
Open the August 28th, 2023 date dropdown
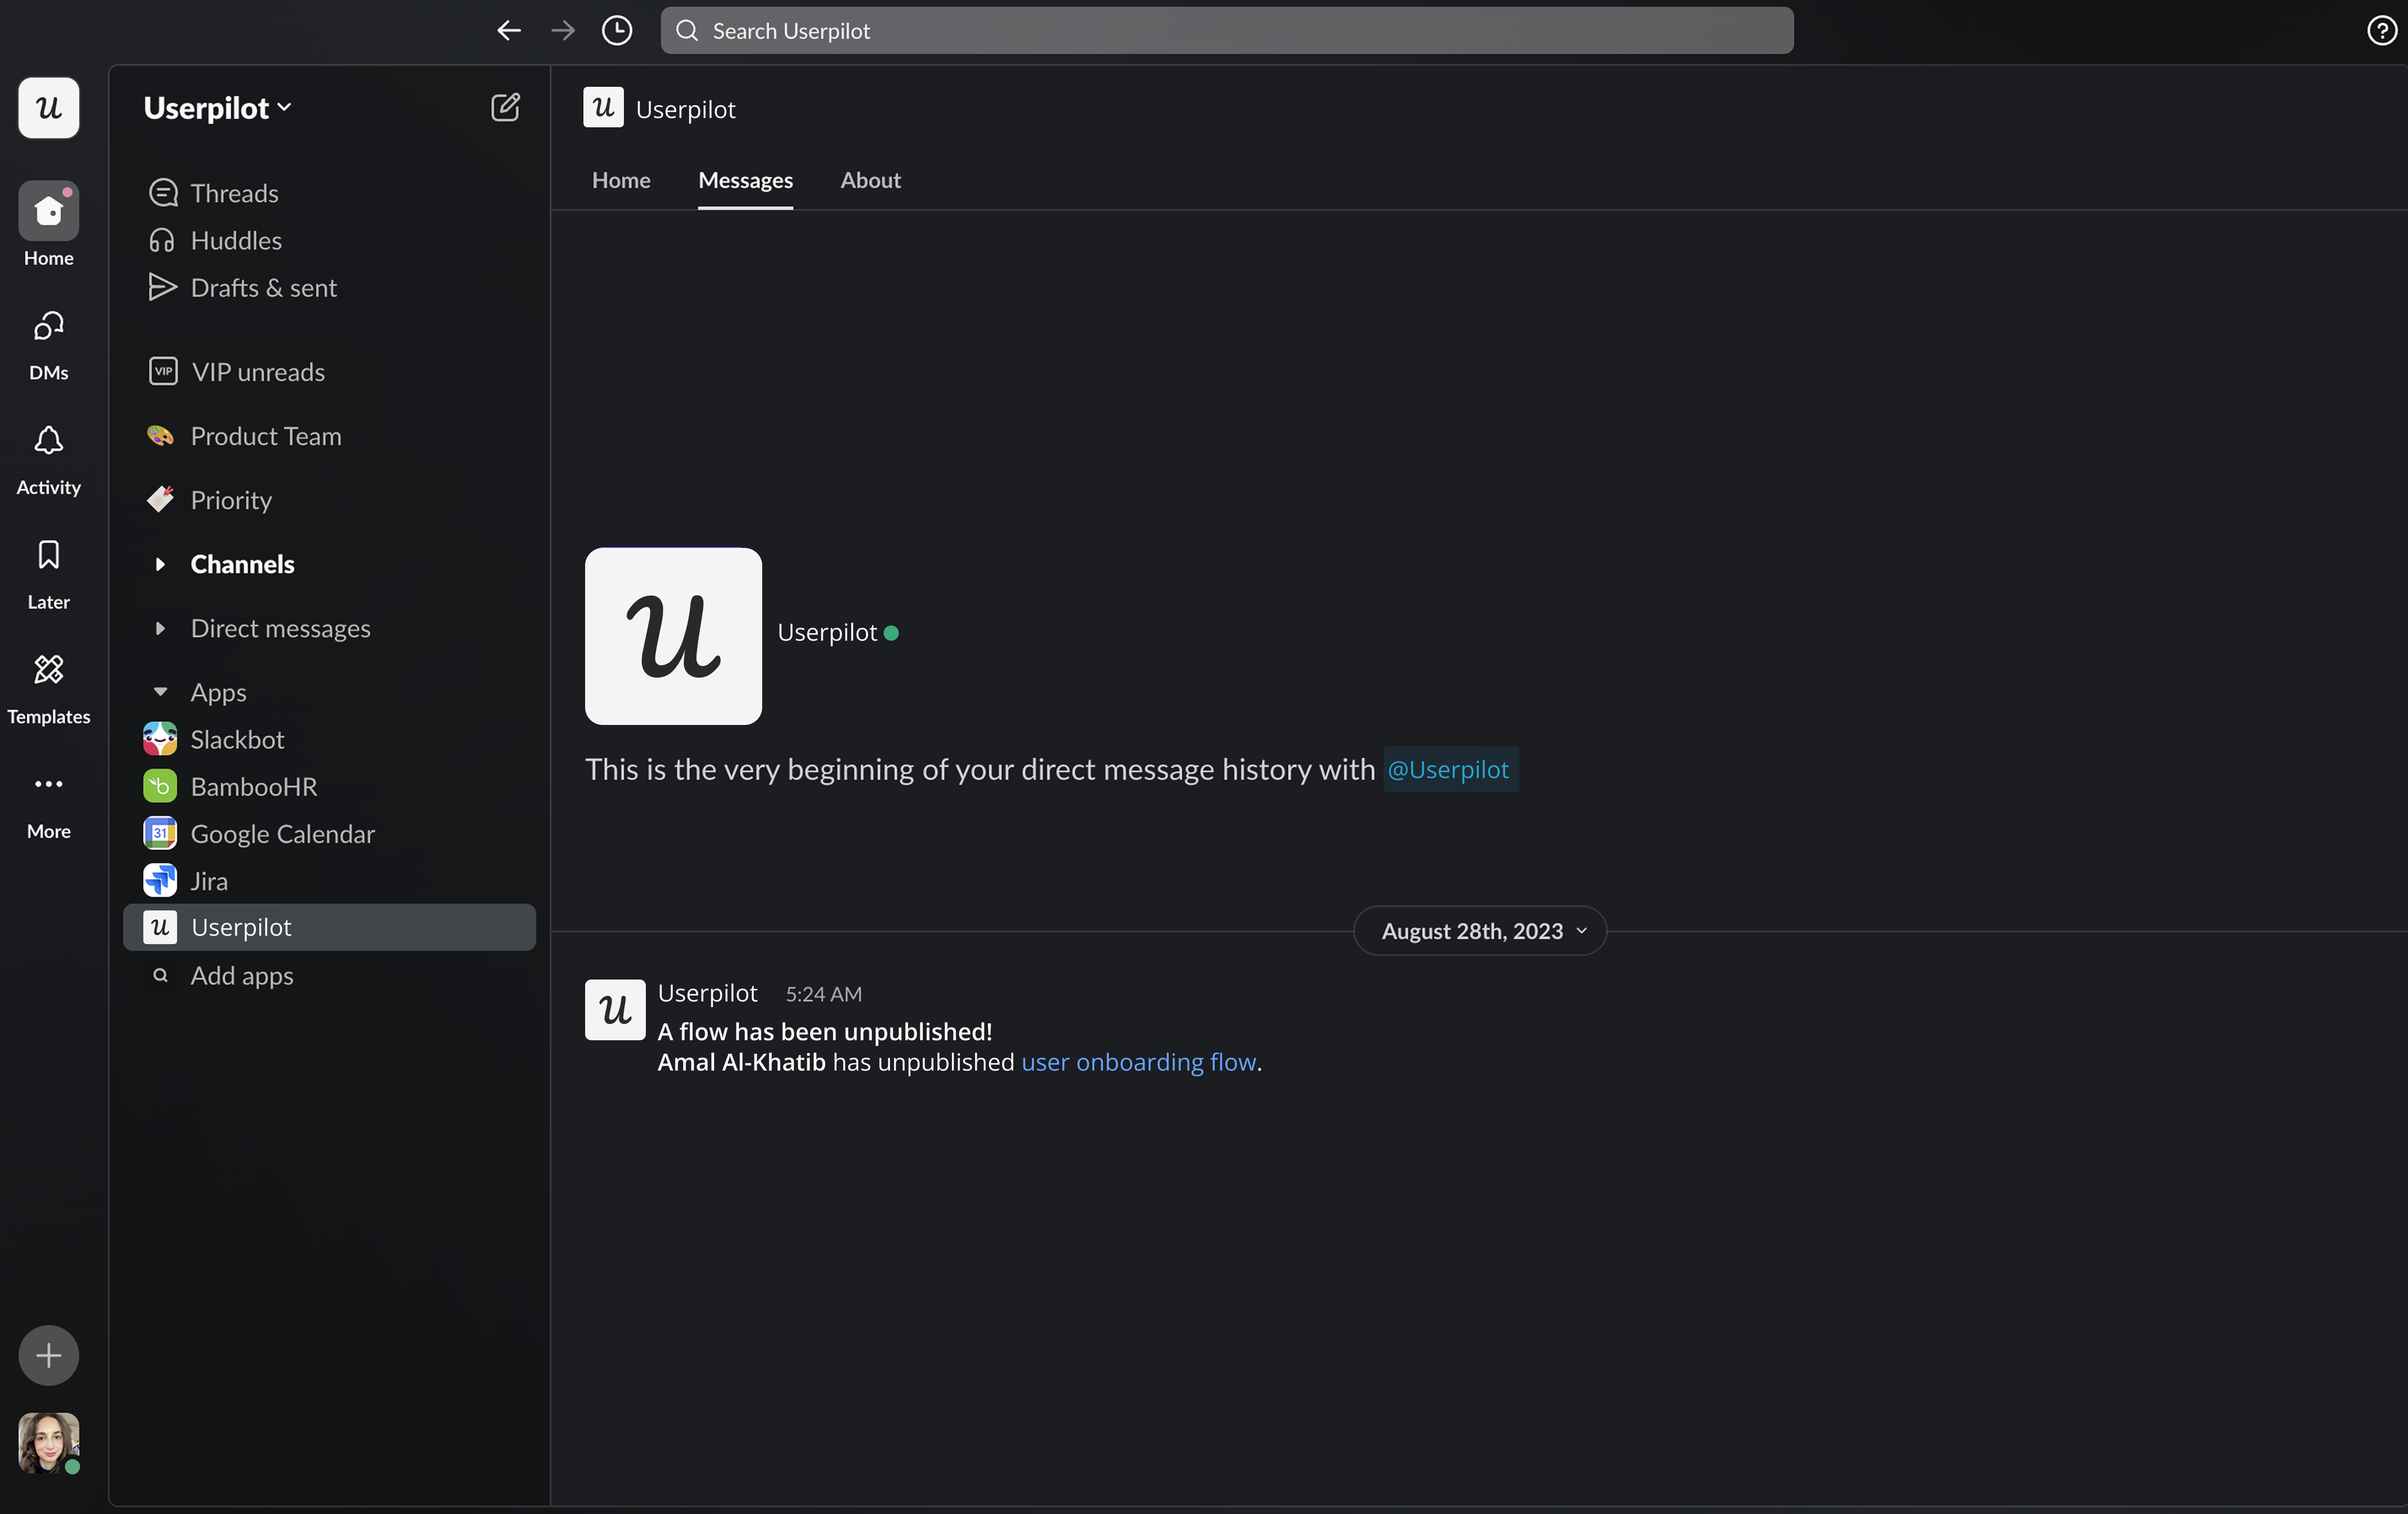(1480, 931)
